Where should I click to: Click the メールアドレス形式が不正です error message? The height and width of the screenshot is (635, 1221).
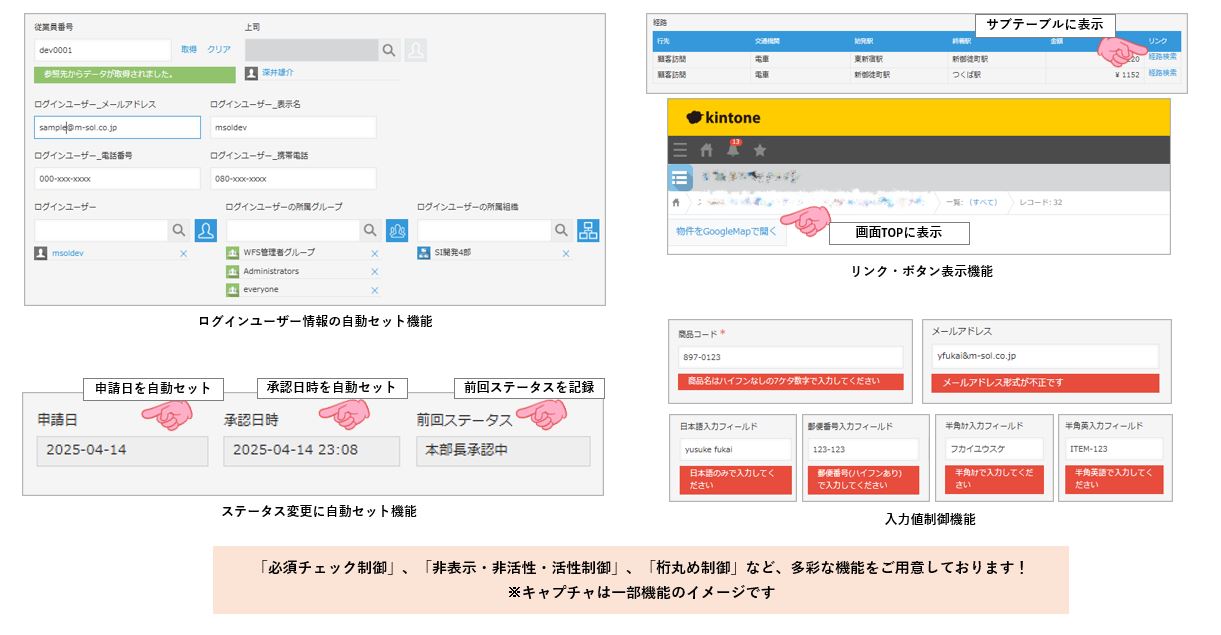coord(1045,383)
